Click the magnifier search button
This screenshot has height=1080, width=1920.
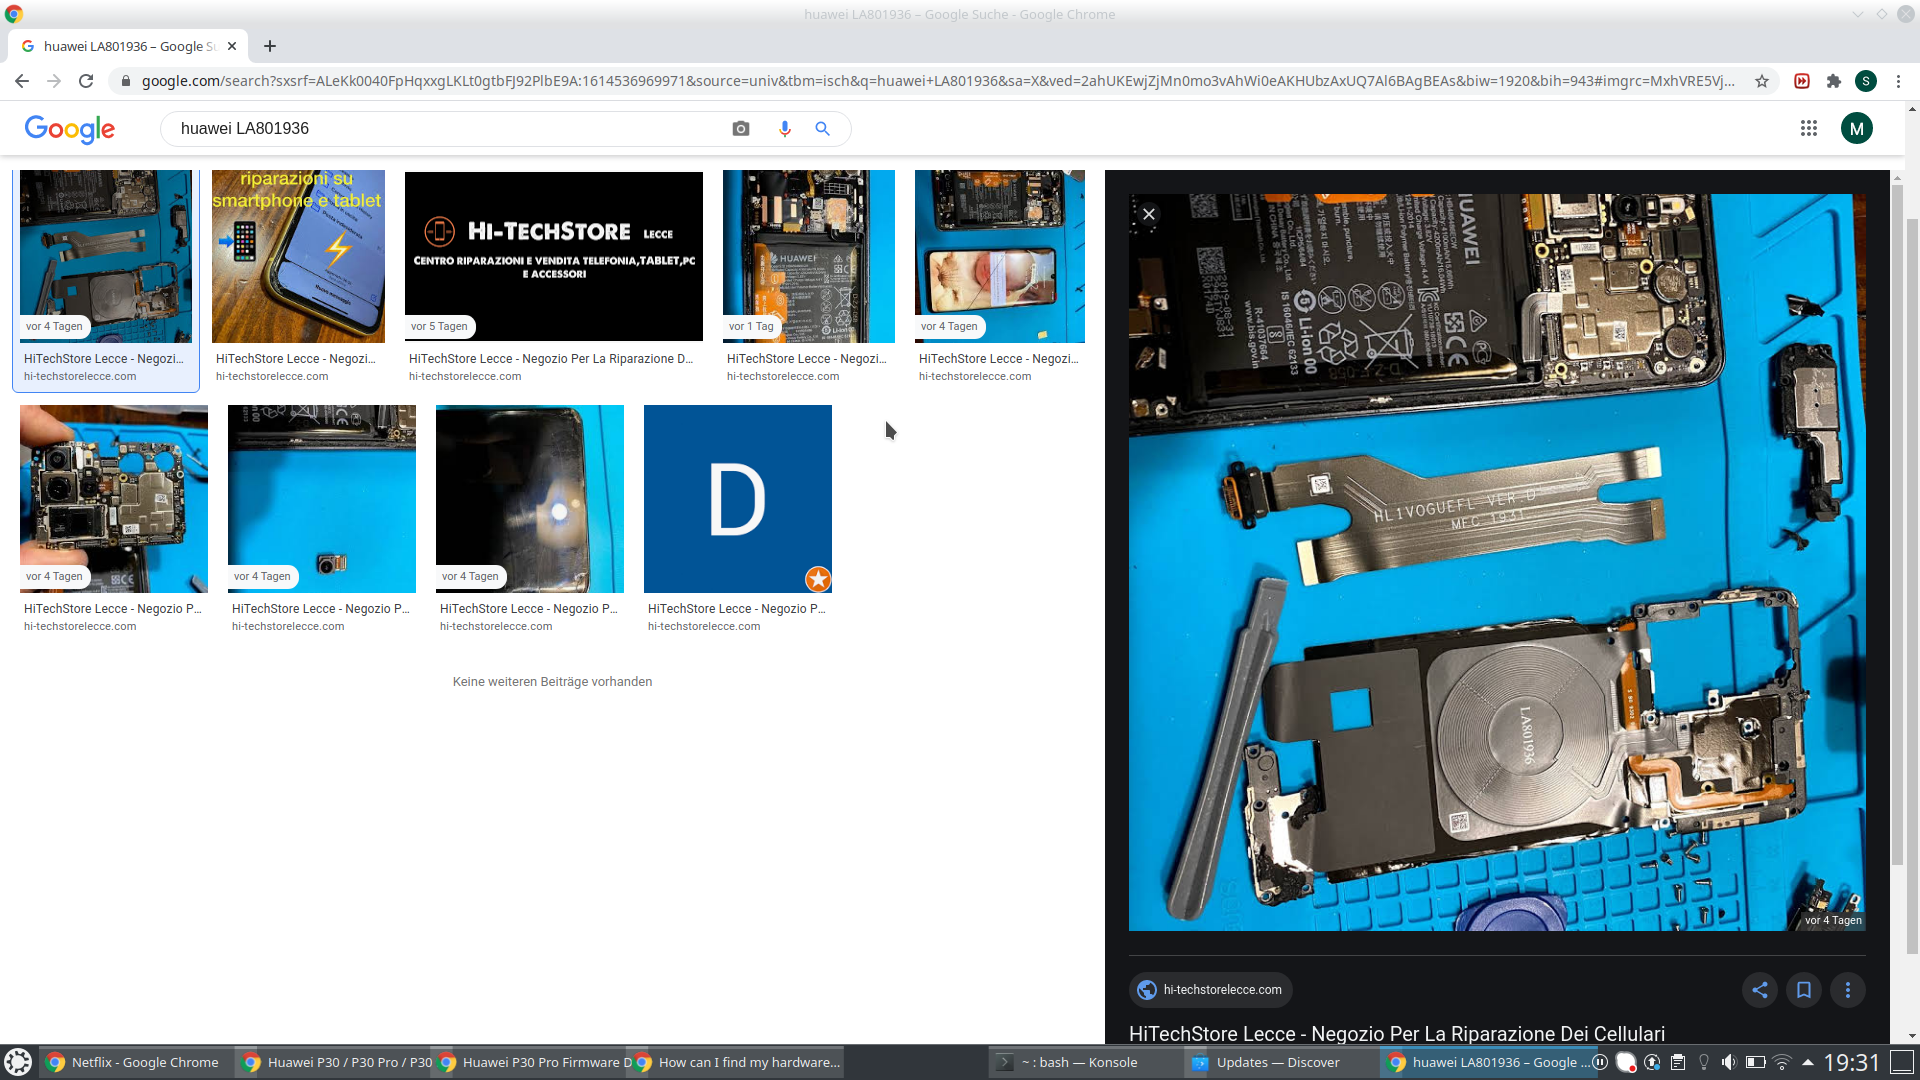pos(823,129)
